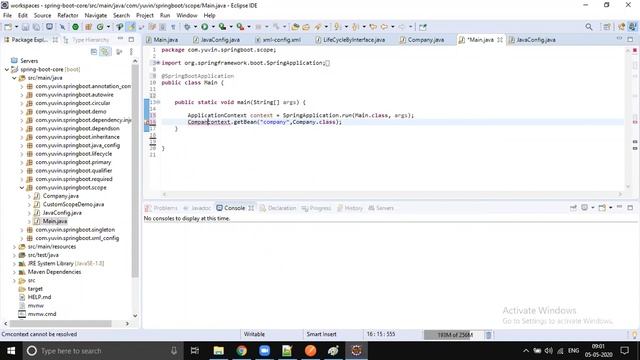
Task: Expand folded import block on line 3
Action: click(x=158, y=63)
